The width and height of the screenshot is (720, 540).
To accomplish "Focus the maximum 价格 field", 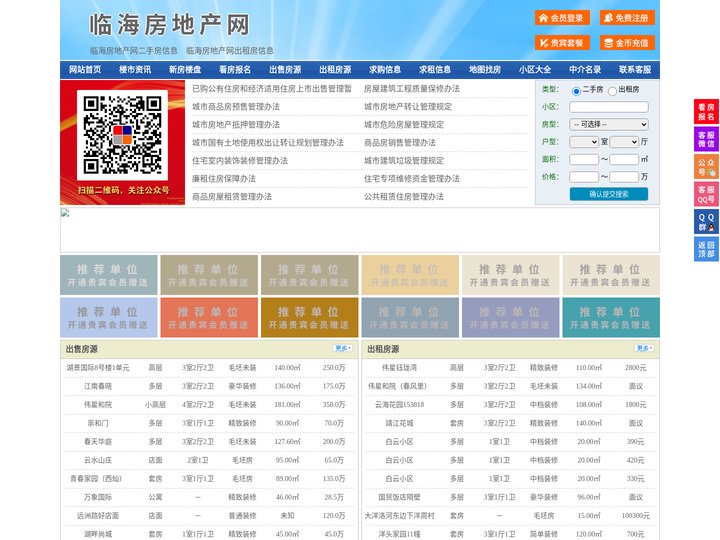I will click(x=624, y=177).
